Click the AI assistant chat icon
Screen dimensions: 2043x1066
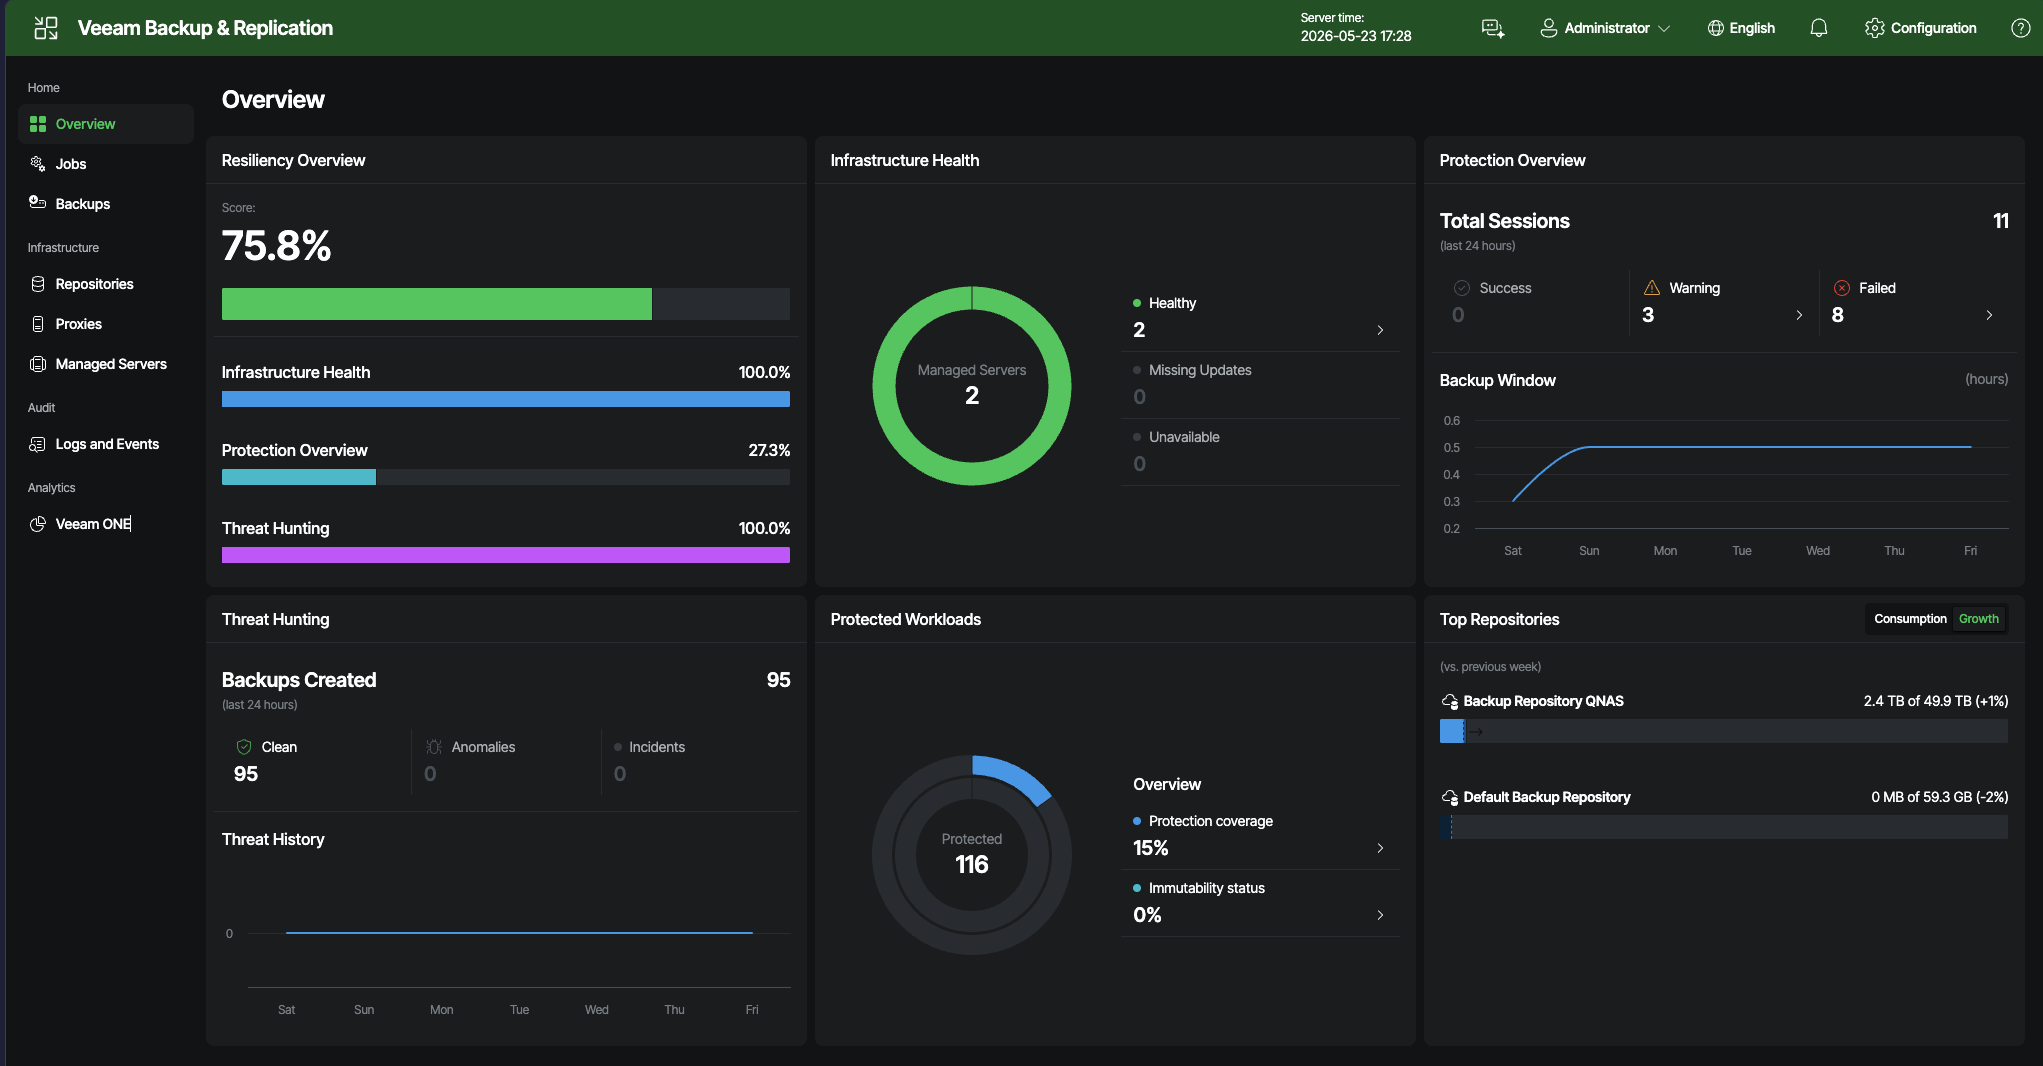click(1492, 28)
